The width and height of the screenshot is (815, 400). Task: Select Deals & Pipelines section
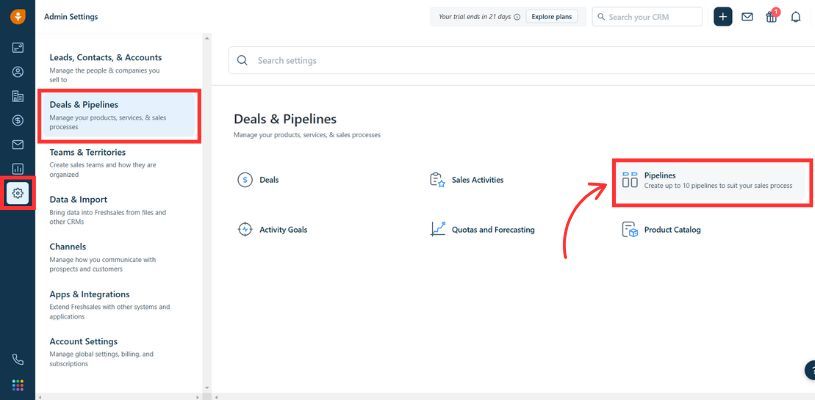[119, 116]
